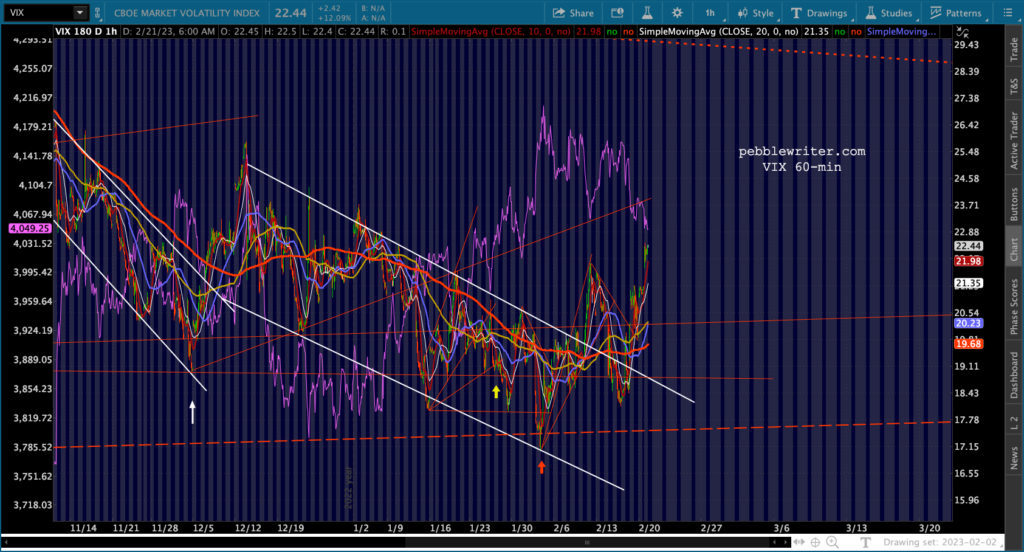Click the D: 2/21/23, 6:00 AM date readout

tap(168, 31)
